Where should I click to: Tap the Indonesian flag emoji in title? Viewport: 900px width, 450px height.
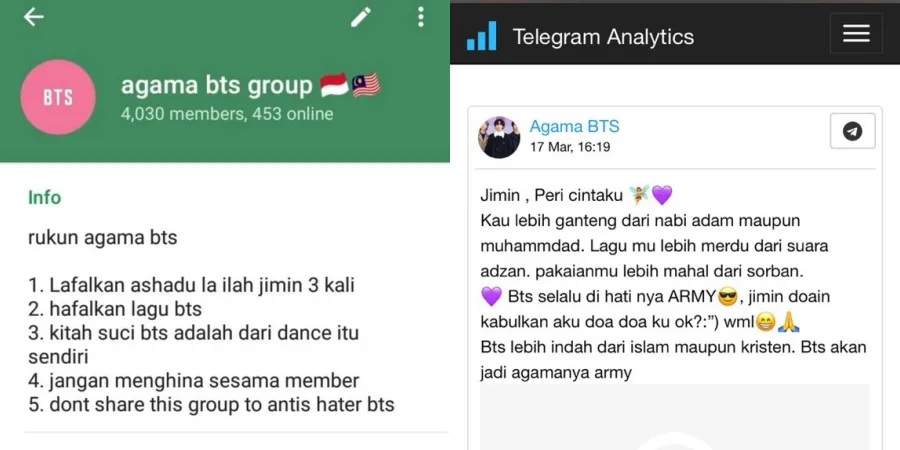(x=334, y=85)
